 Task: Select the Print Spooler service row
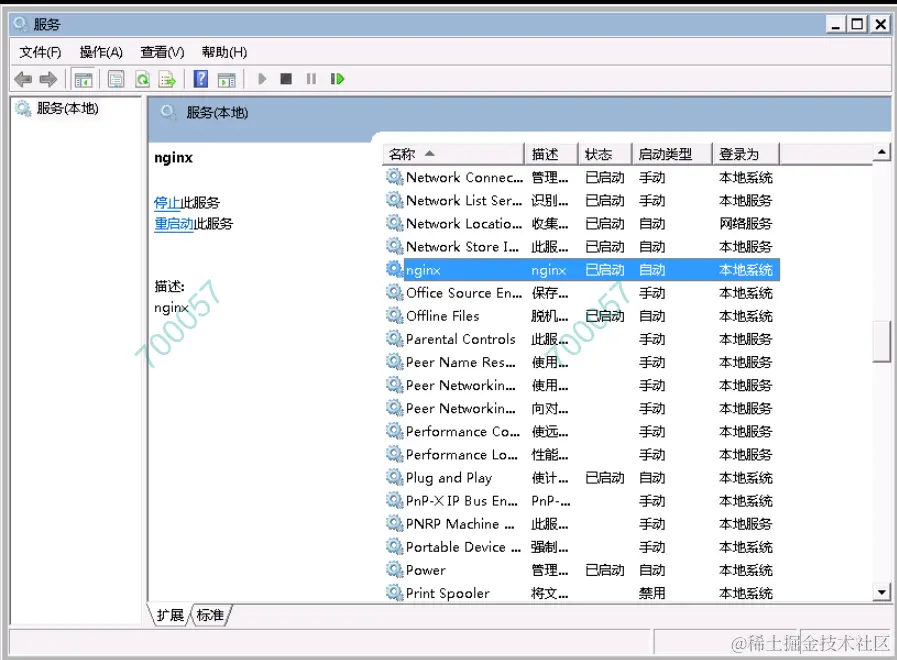(581, 593)
